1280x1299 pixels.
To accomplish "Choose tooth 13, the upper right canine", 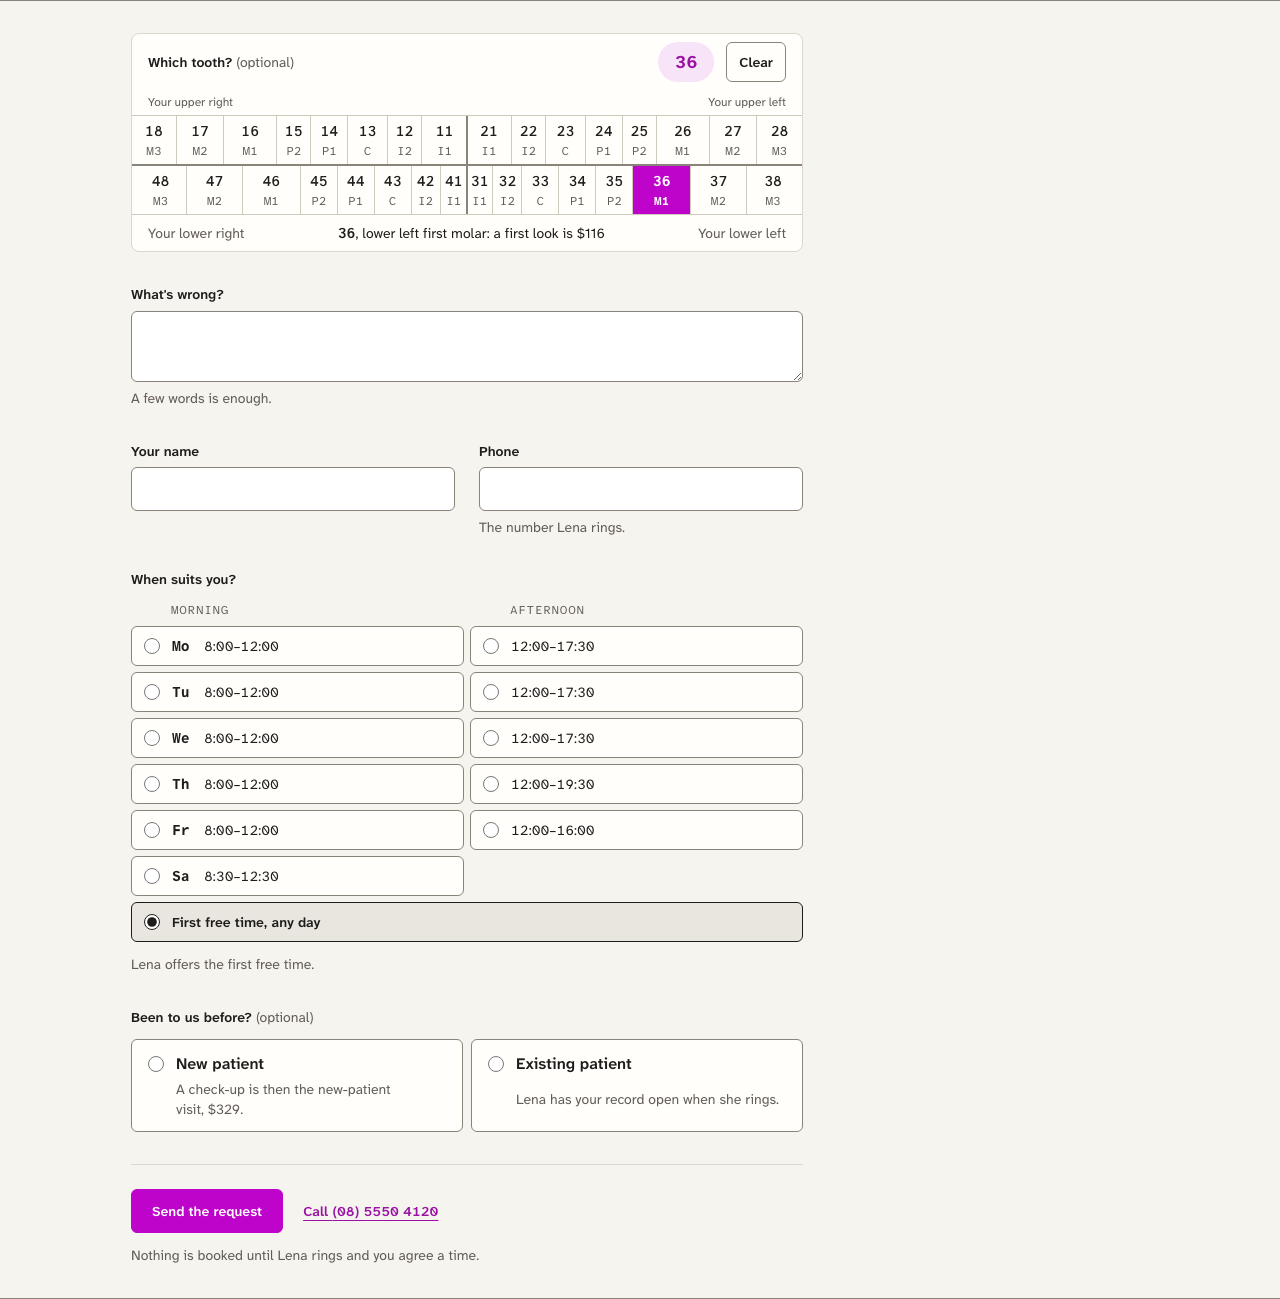I will click(x=368, y=140).
